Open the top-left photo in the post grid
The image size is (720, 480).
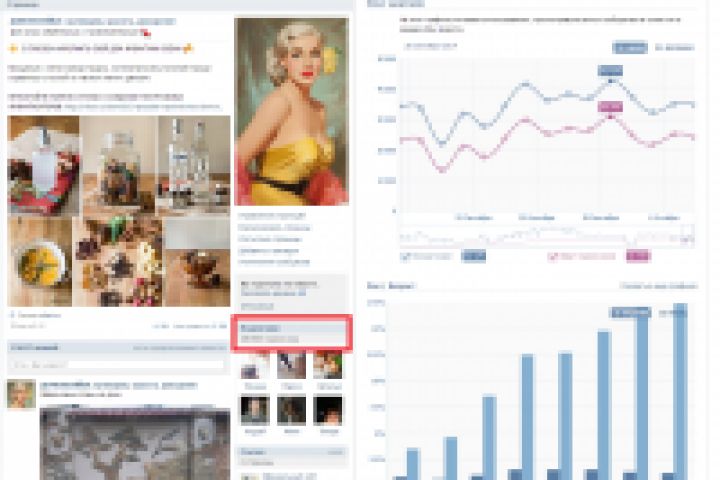click(x=43, y=165)
